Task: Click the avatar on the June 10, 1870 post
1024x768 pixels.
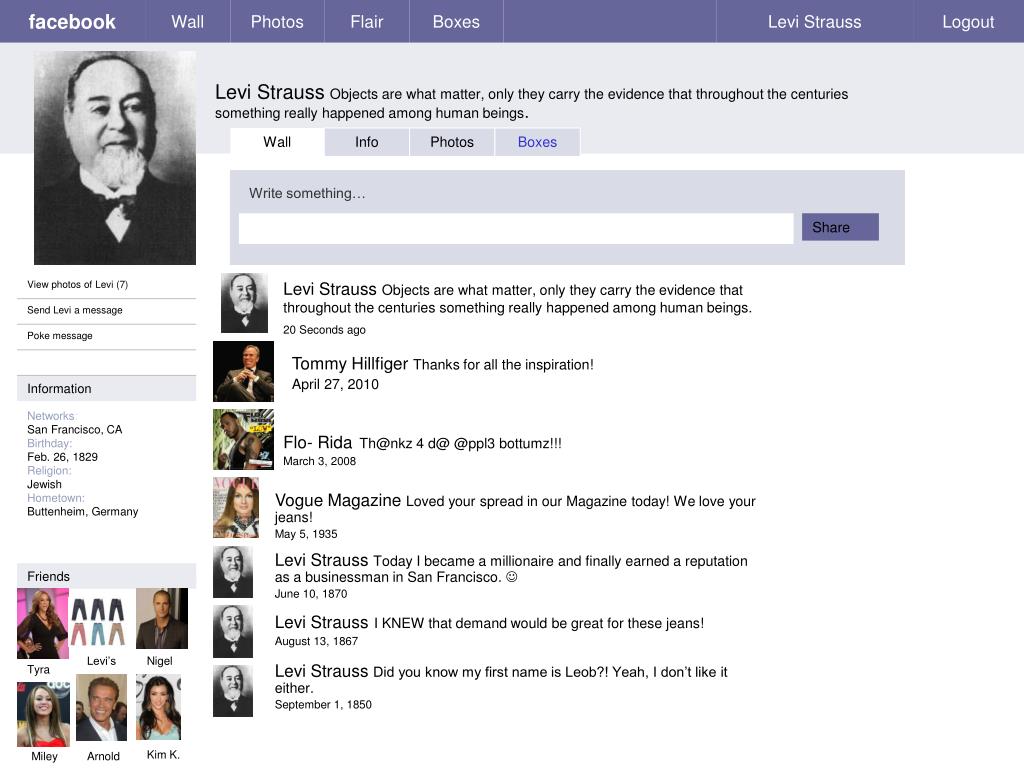Action: click(232, 572)
